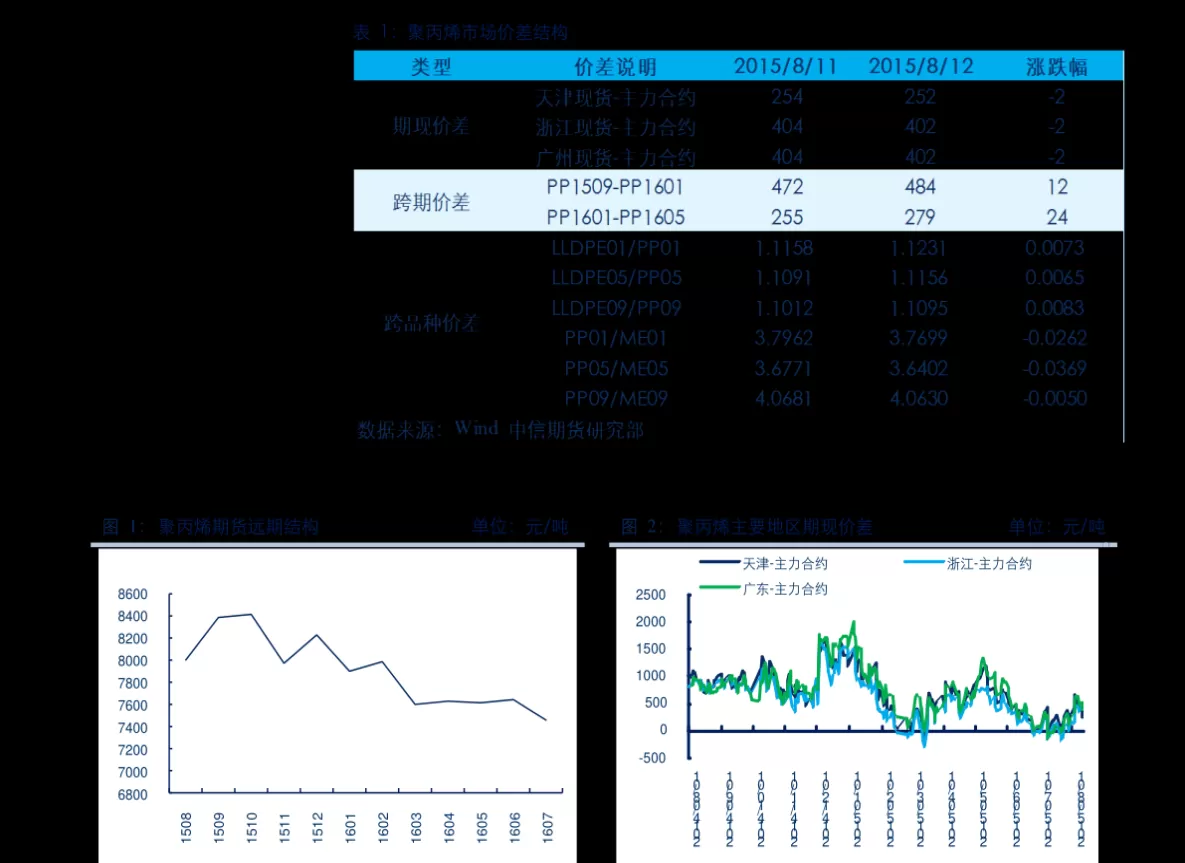Select the LLDPE09/PP09 row label
The image size is (1185, 863).
616,308
